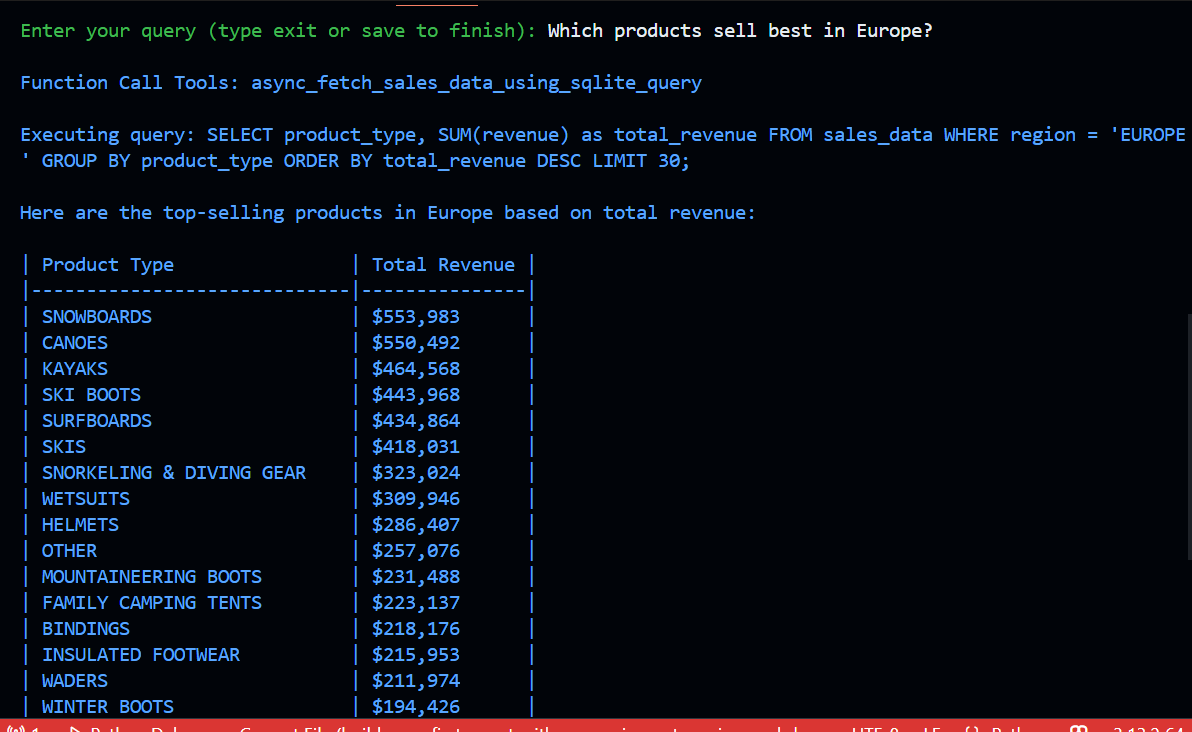Click the 'Executing query' SQL statement line
Viewport: 1192px width, 732px height.
(x=600, y=135)
